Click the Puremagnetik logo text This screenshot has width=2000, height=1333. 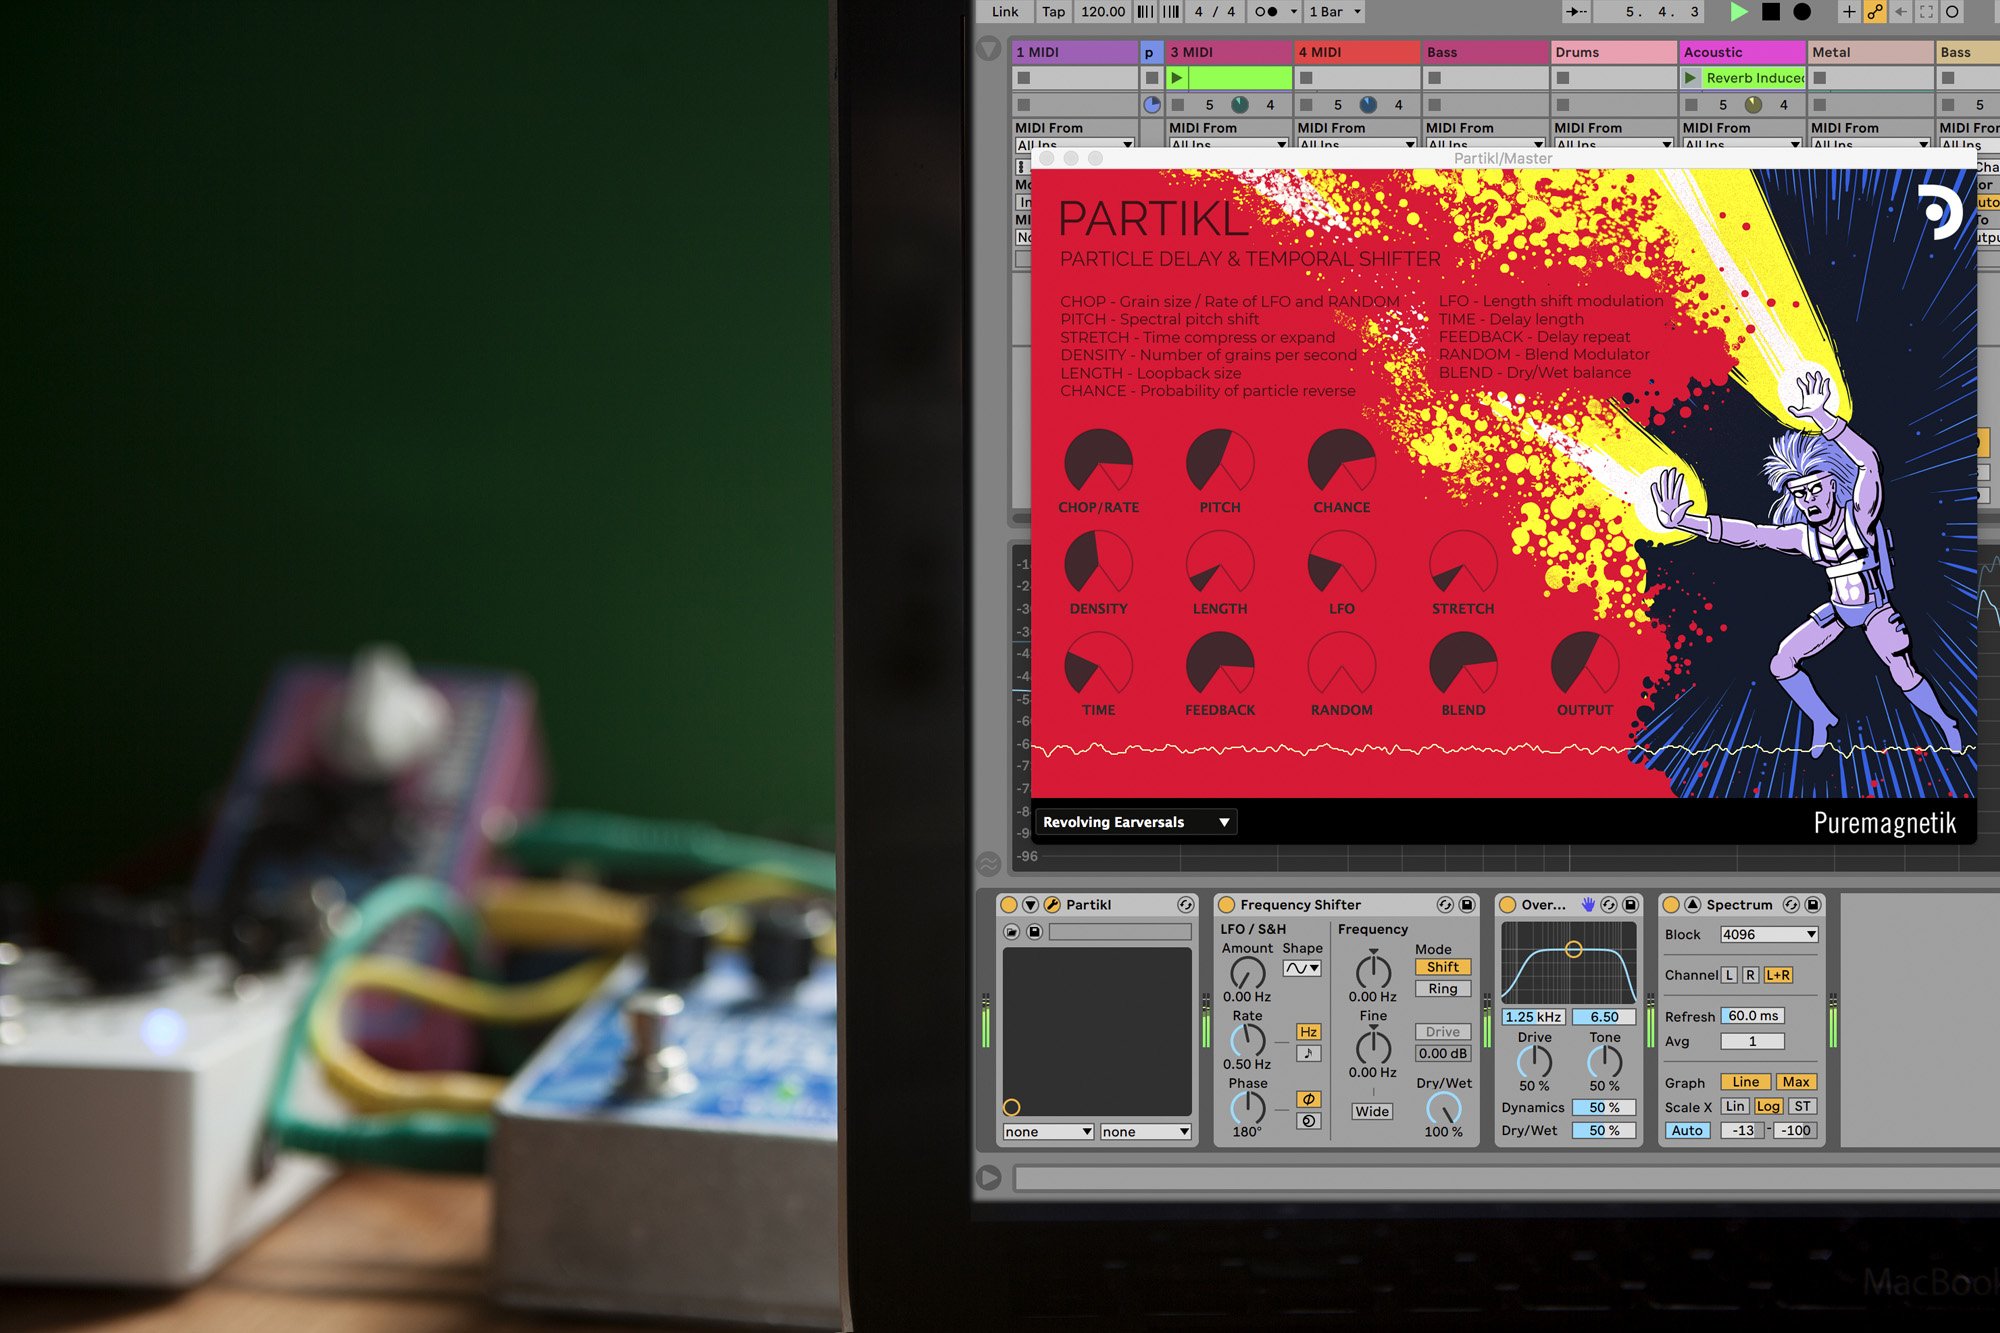[x=1885, y=823]
